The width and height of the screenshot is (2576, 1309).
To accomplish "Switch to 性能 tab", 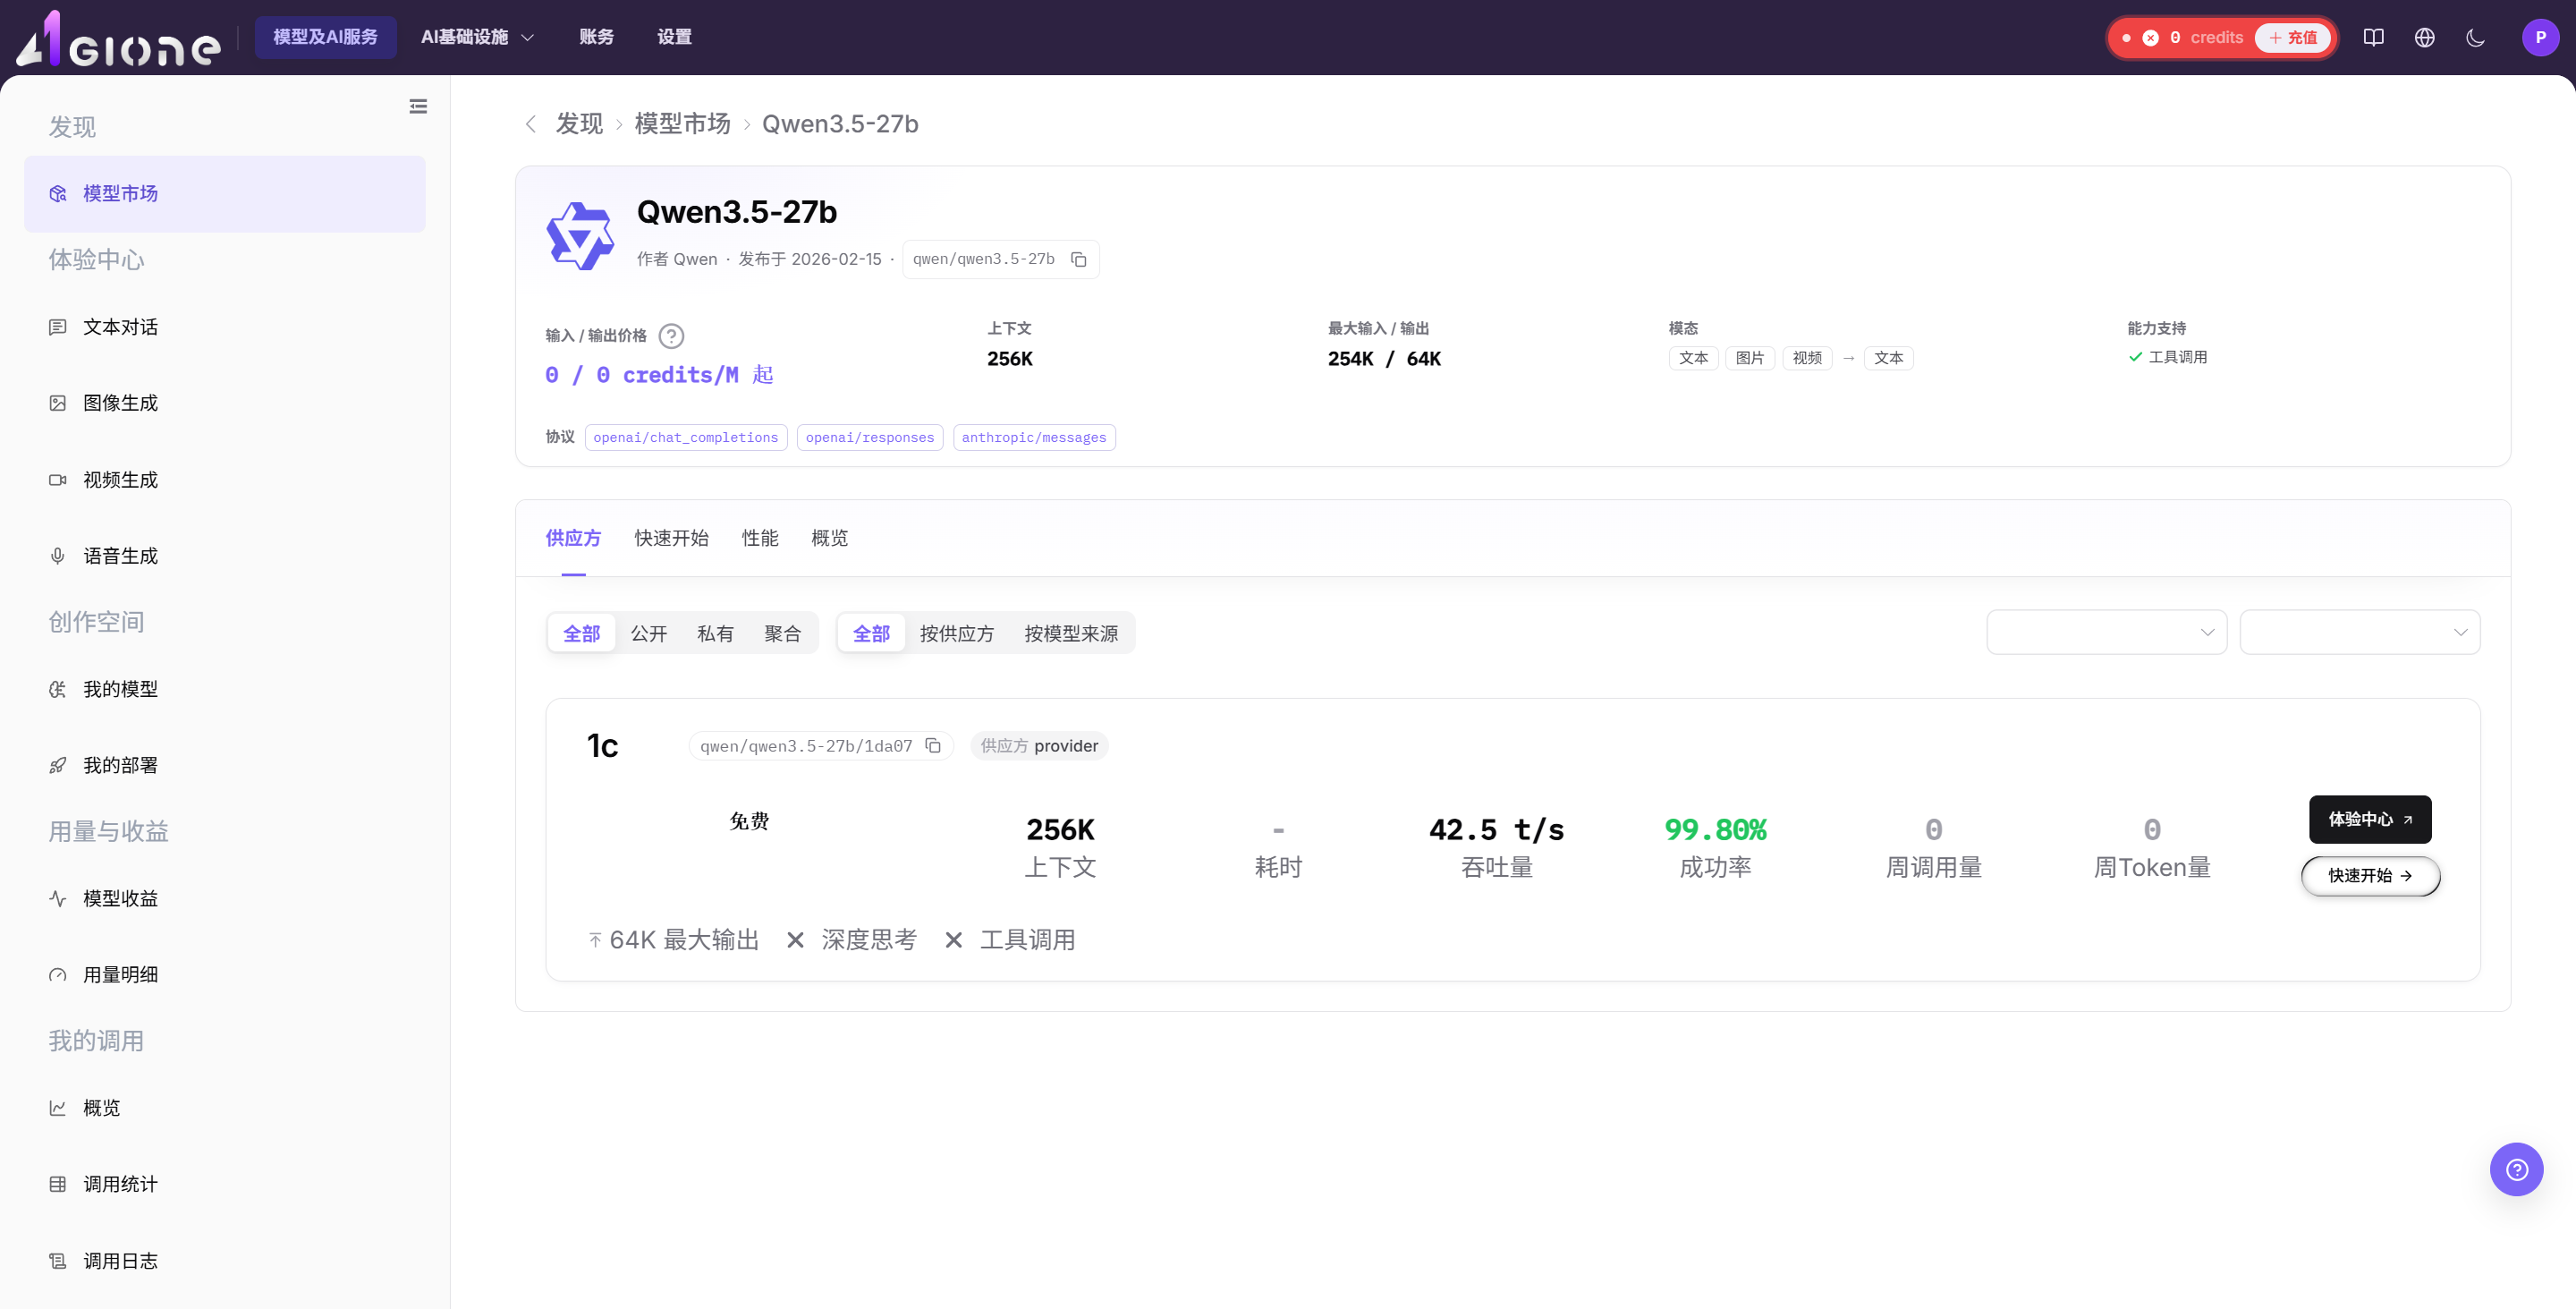I will point(760,538).
